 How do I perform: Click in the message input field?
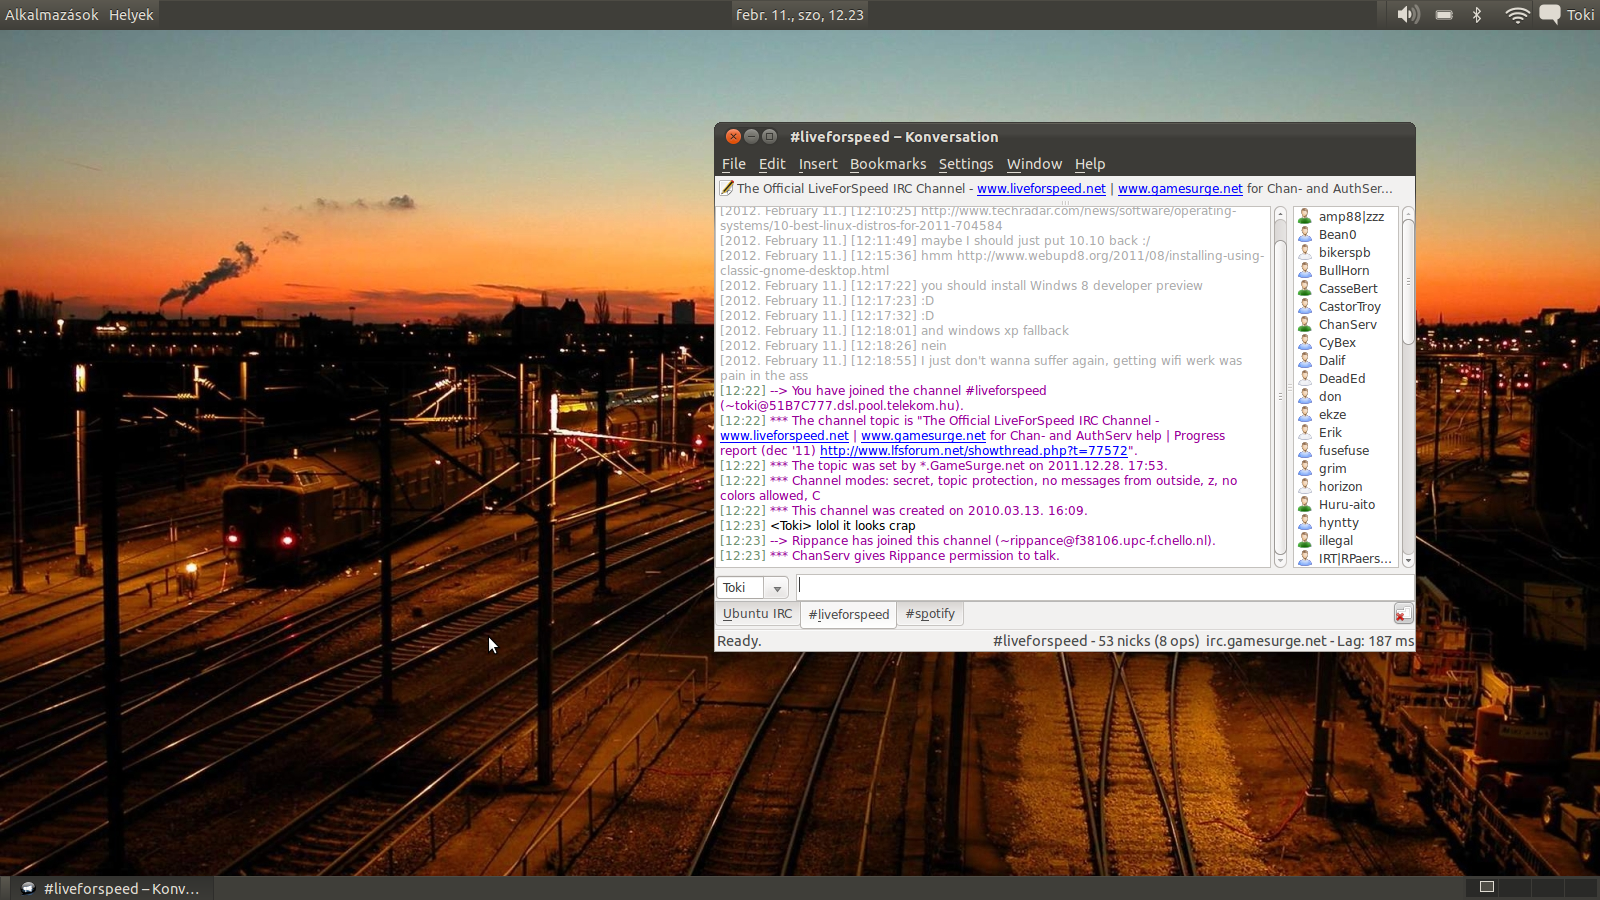click(x=1100, y=587)
